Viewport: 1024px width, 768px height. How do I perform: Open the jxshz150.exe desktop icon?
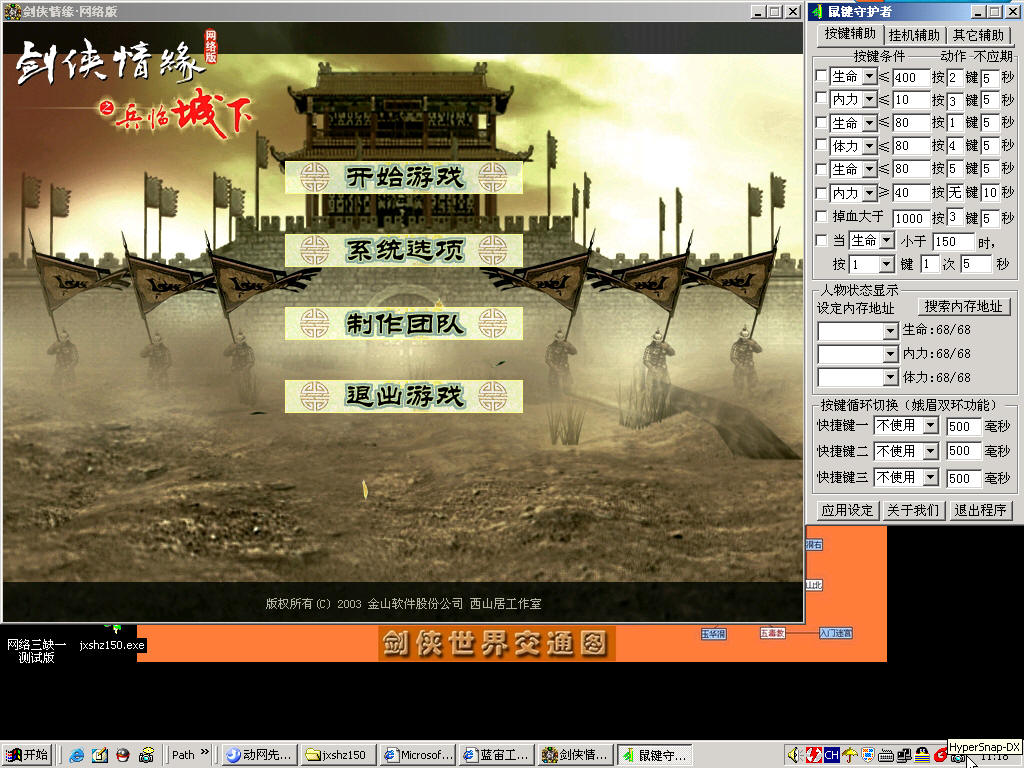pos(112,645)
